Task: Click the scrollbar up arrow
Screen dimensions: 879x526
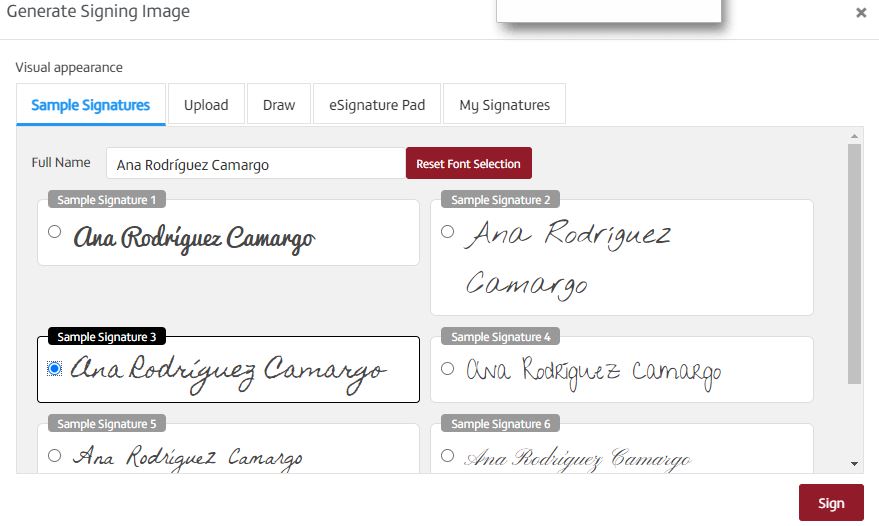Action: click(854, 136)
